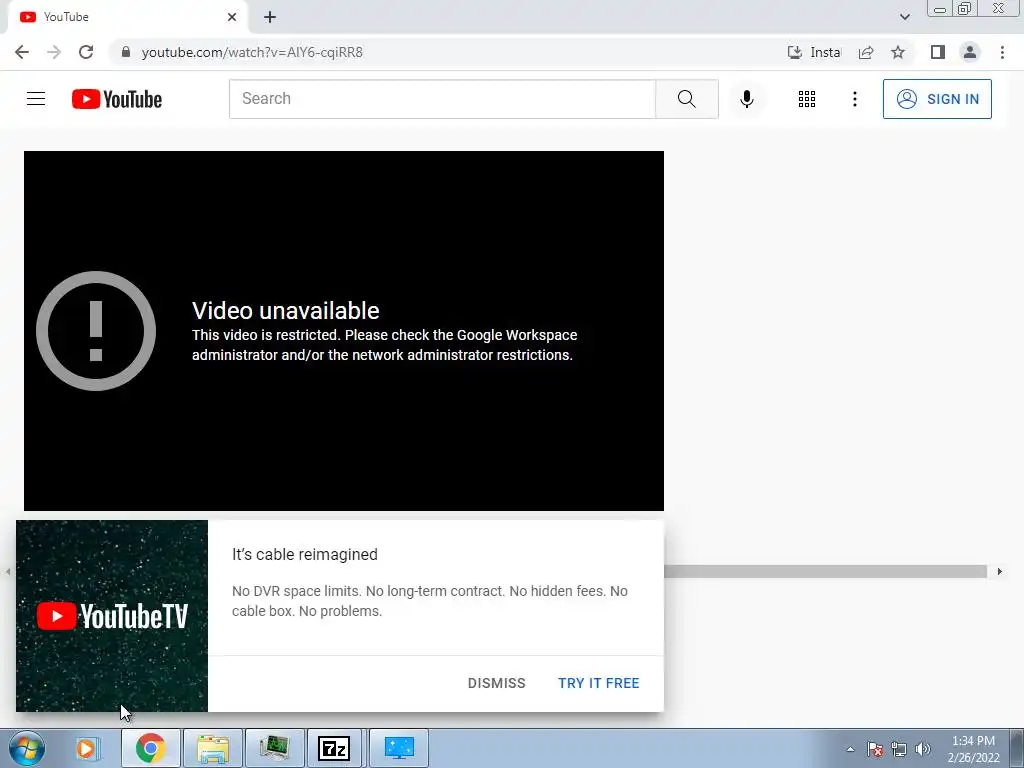Go back in the browser
Screen dimensions: 1024x768
pos(22,52)
